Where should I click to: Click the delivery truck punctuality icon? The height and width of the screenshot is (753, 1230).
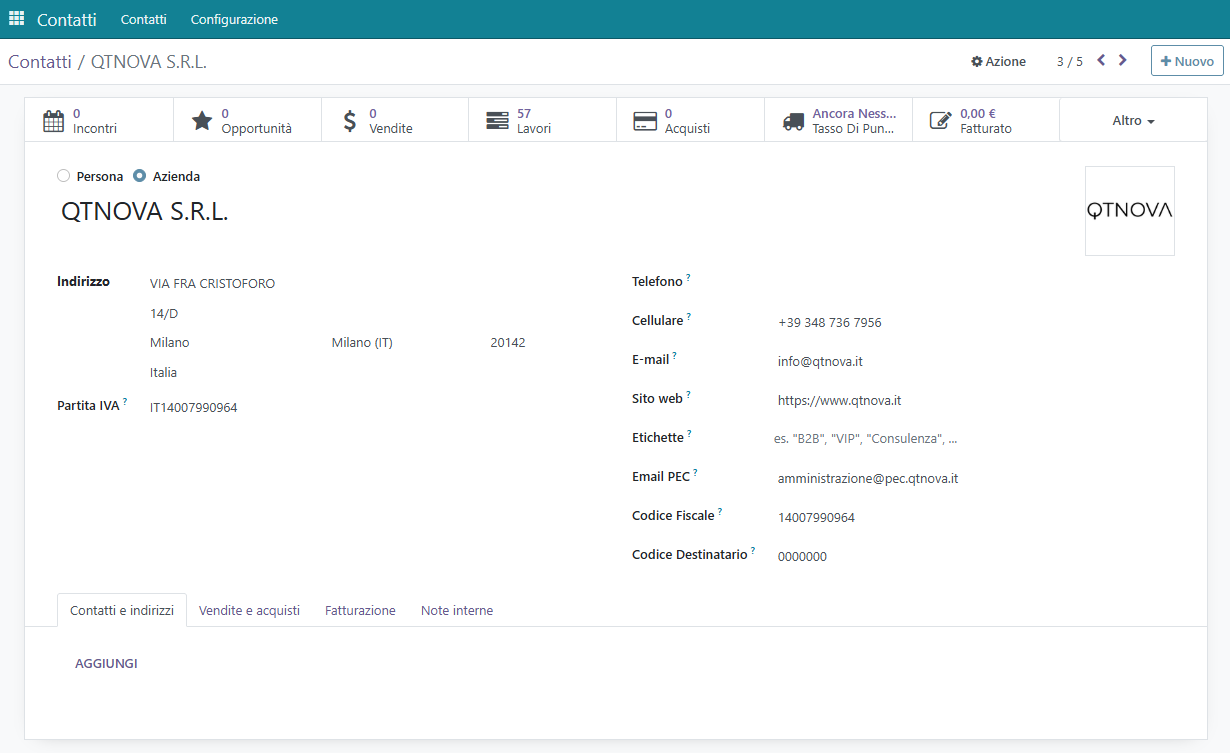point(793,121)
